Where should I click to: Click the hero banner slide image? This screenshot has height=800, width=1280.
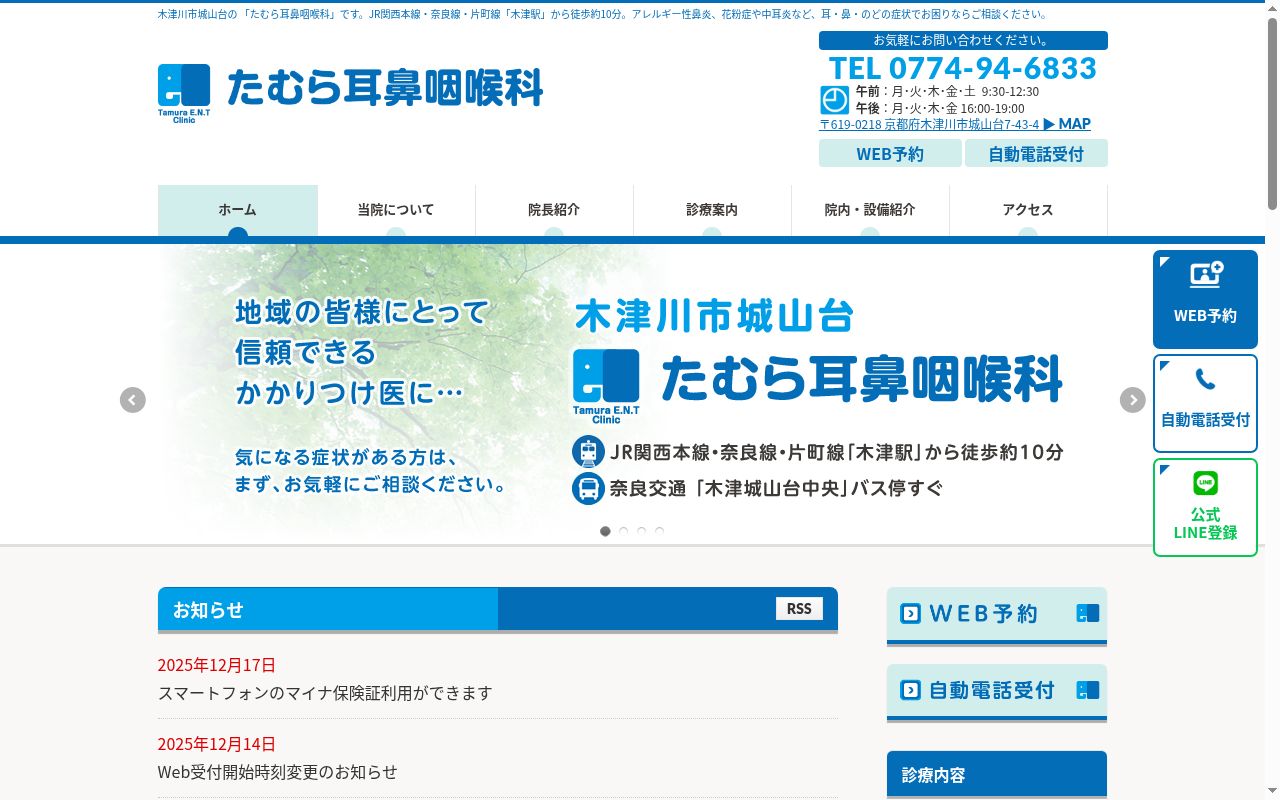632,394
